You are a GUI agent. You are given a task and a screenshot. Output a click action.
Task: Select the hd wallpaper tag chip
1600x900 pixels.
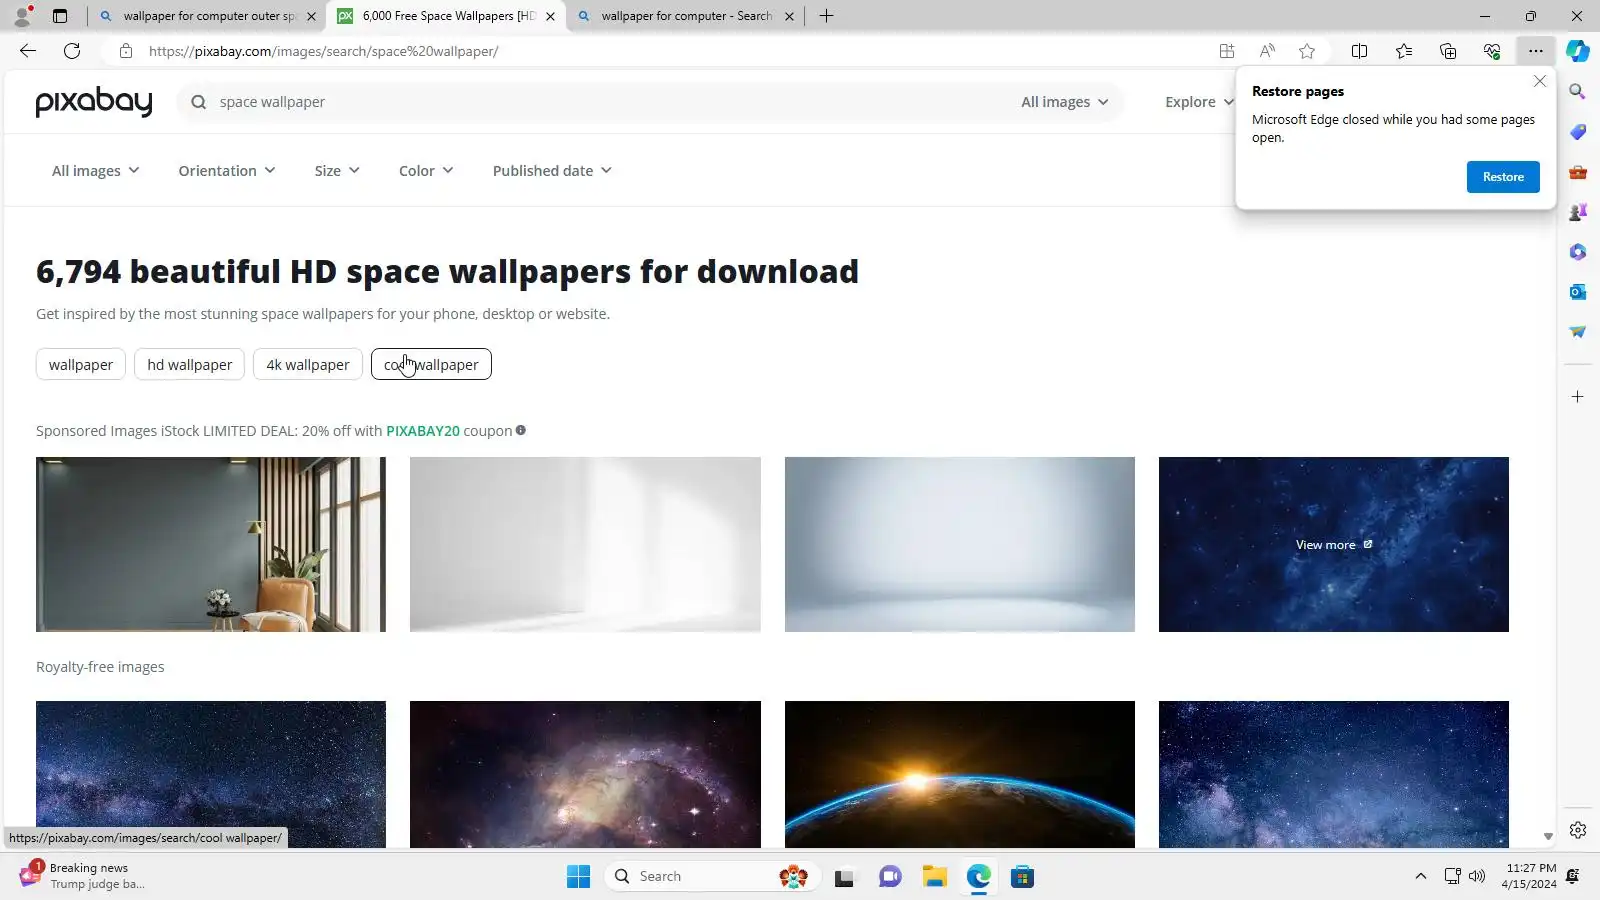pyautogui.click(x=190, y=365)
